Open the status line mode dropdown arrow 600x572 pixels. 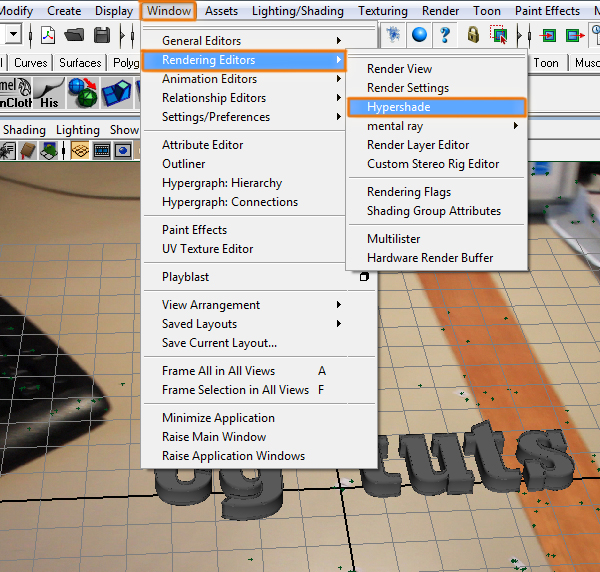coord(13,34)
